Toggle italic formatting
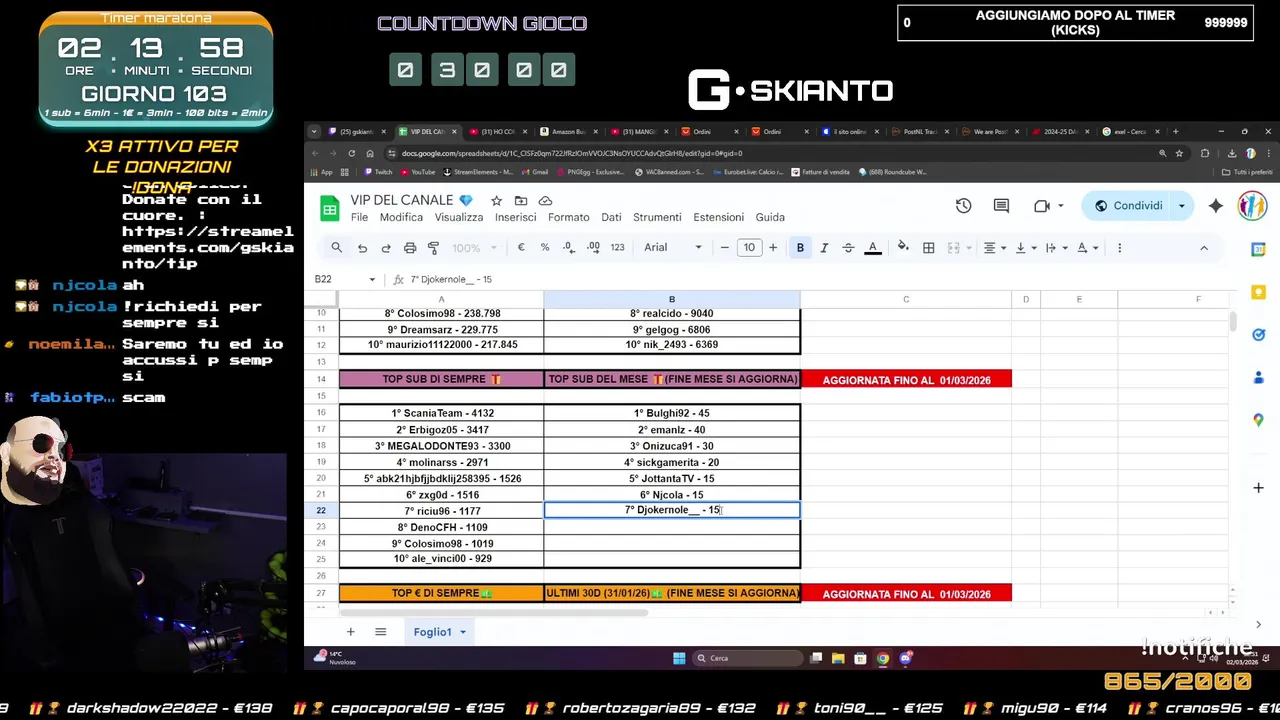 click(x=824, y=248)
